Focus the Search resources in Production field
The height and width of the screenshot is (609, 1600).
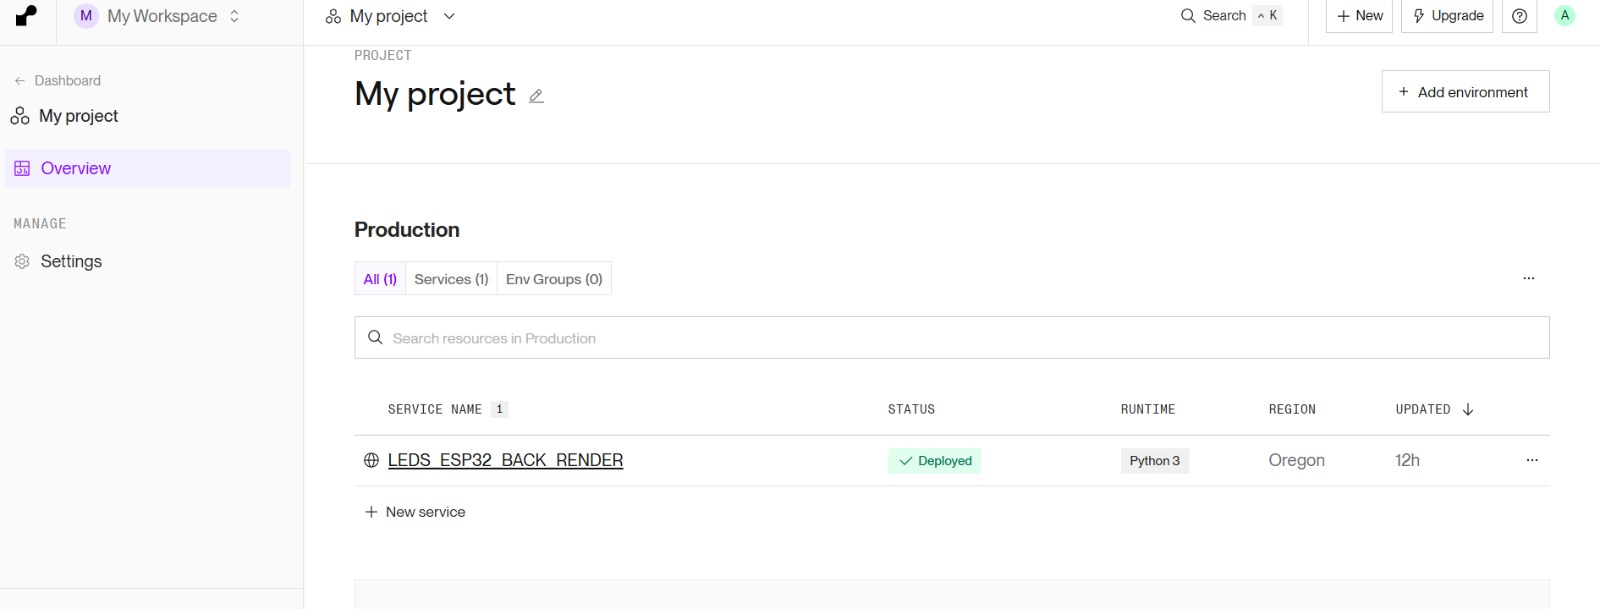click(951, 338)
